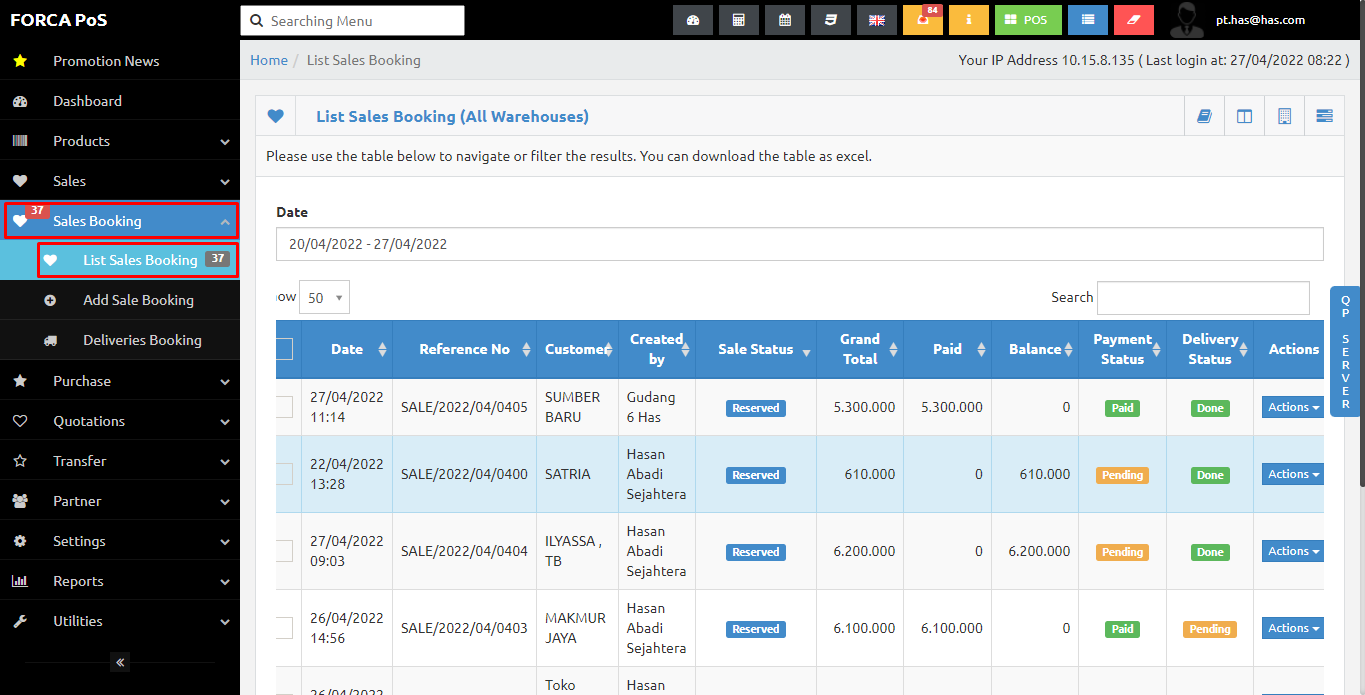Click the CSS3 styles icon in top bar
This screenshot has width=1365, height=695.
830,20
